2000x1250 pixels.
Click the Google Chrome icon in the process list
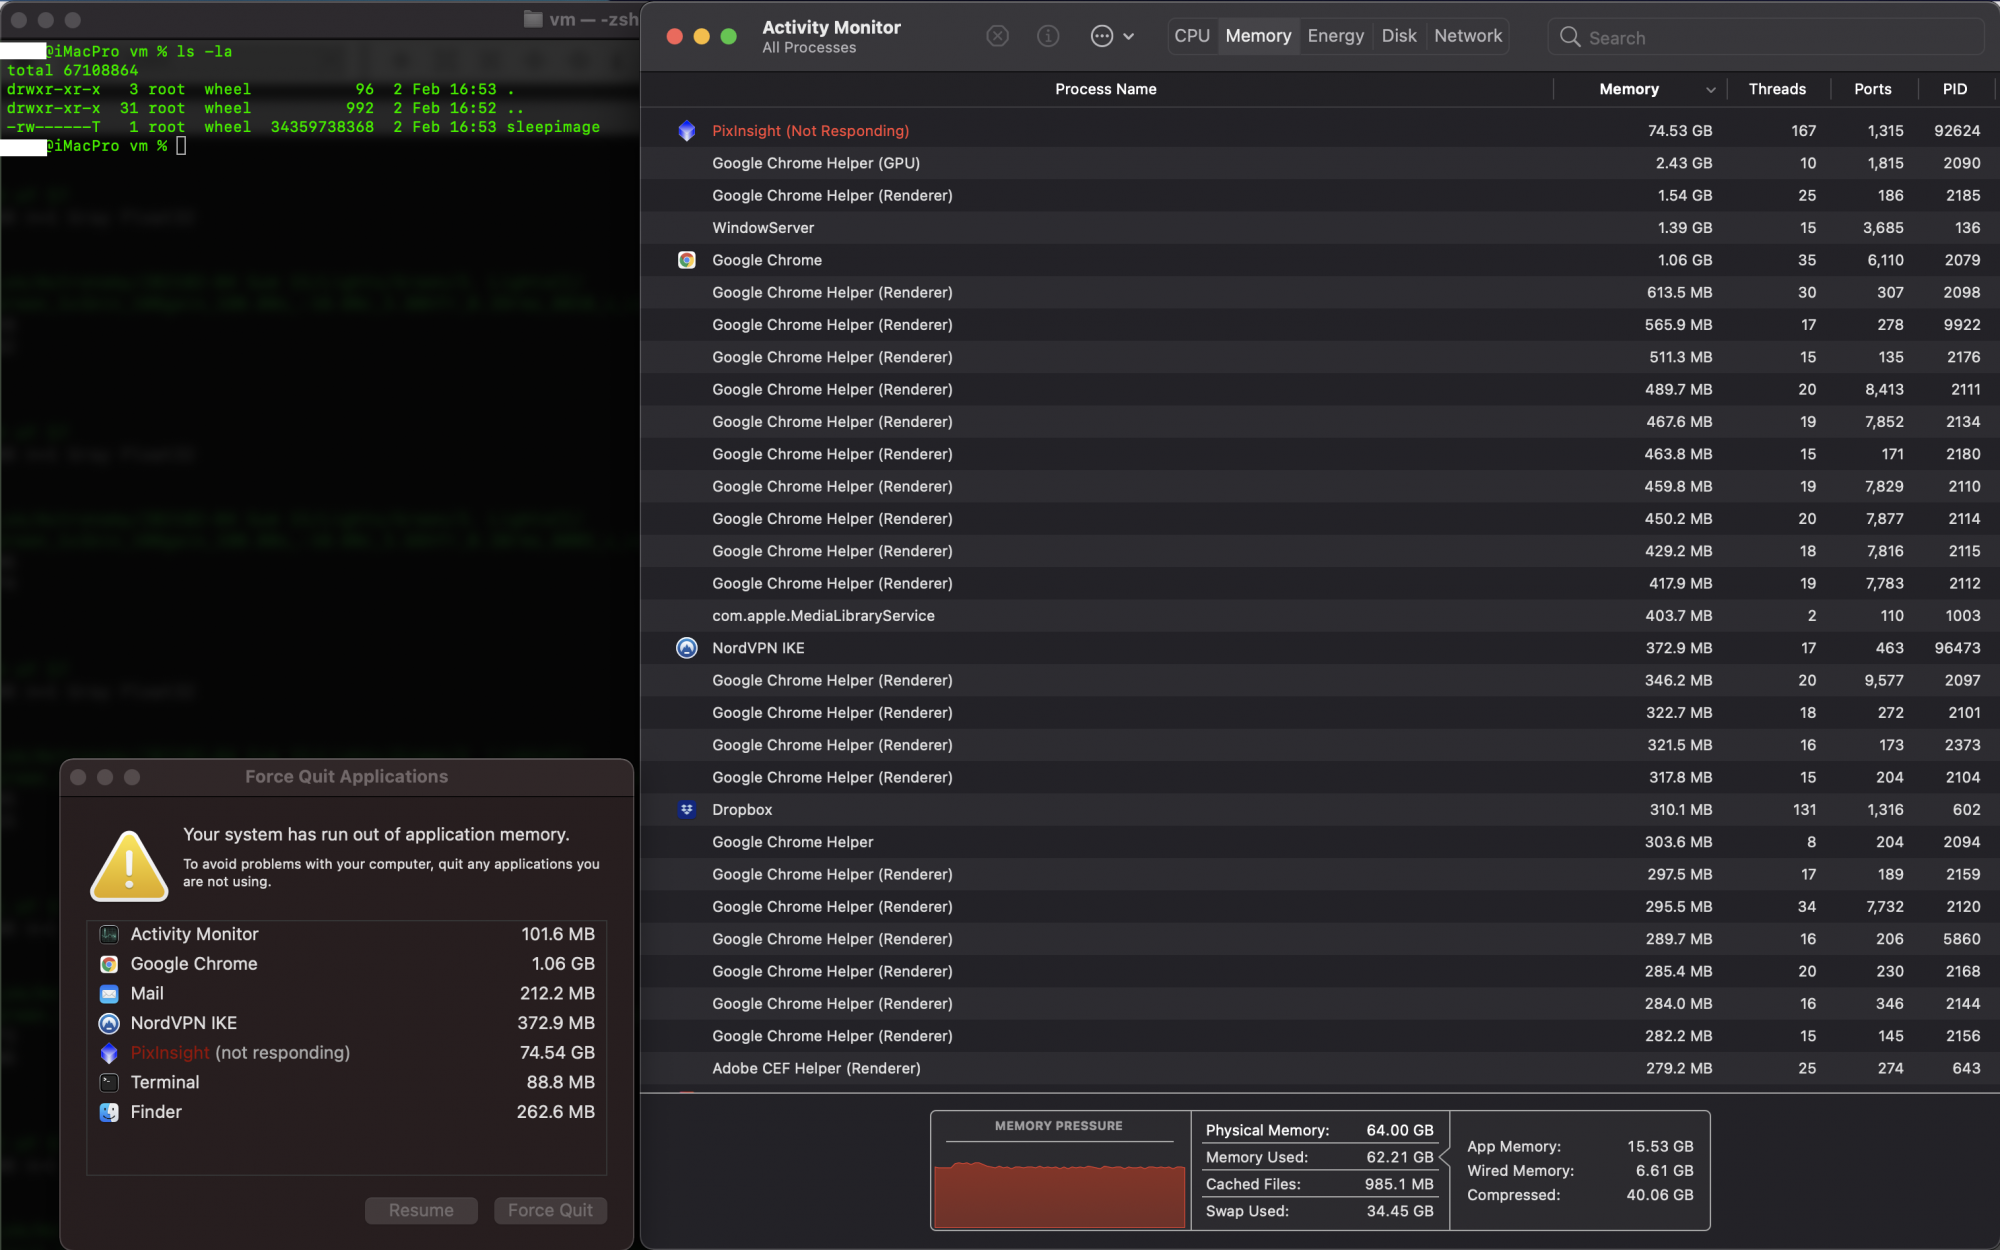pyautogui.click(x=687, y=260)
